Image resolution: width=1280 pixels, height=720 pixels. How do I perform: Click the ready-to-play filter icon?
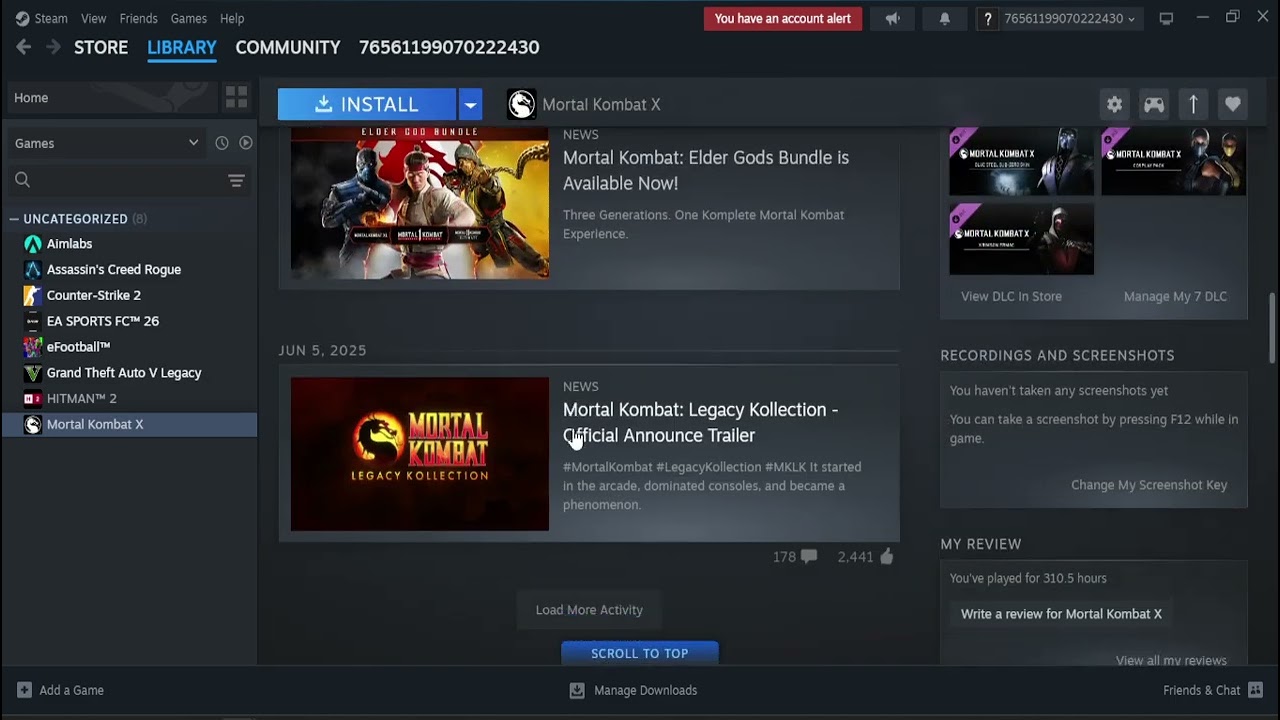(x=245, y=143)
